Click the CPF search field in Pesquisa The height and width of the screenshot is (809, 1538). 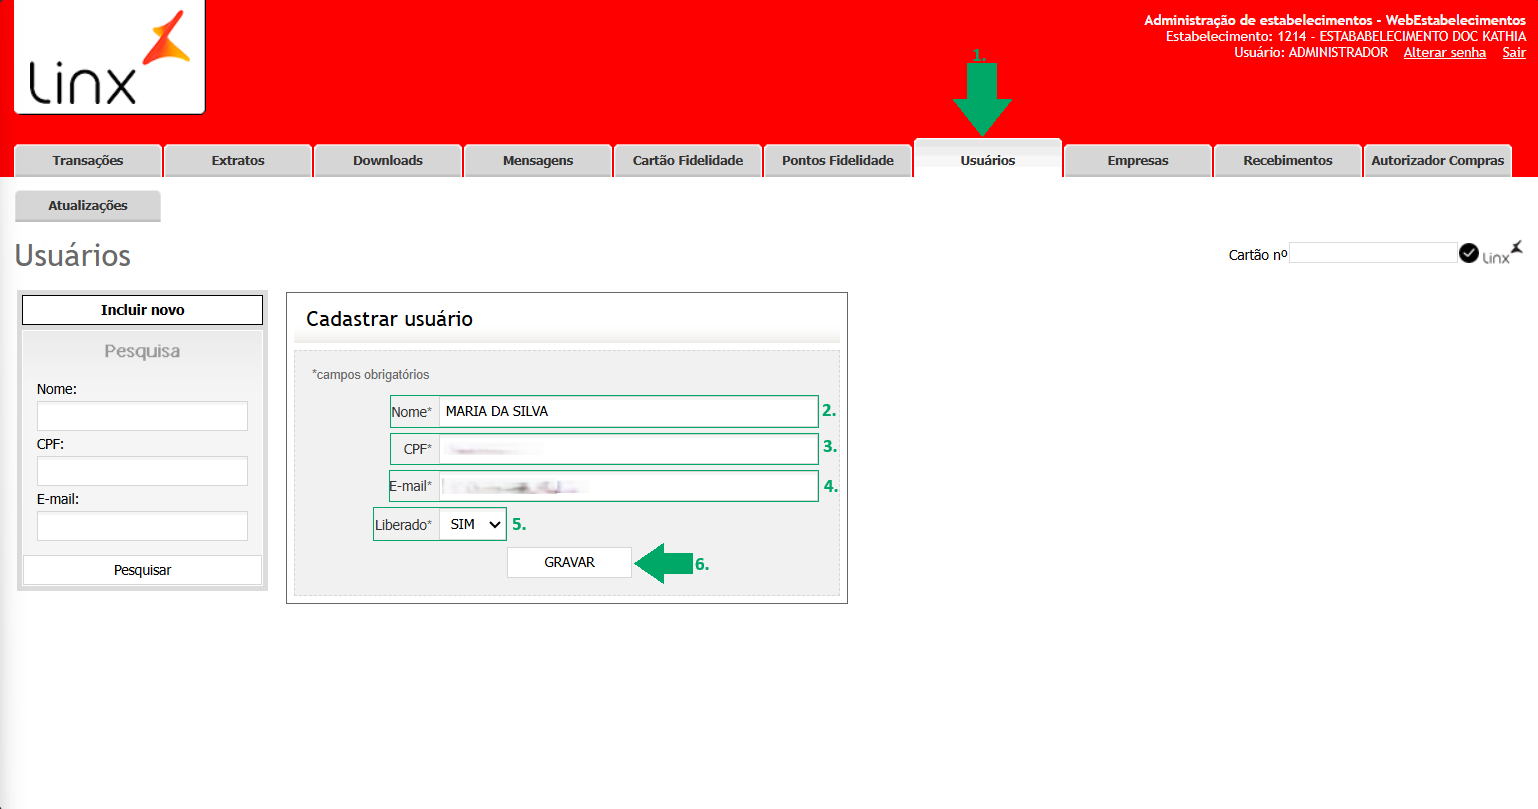tap(142, 471)
